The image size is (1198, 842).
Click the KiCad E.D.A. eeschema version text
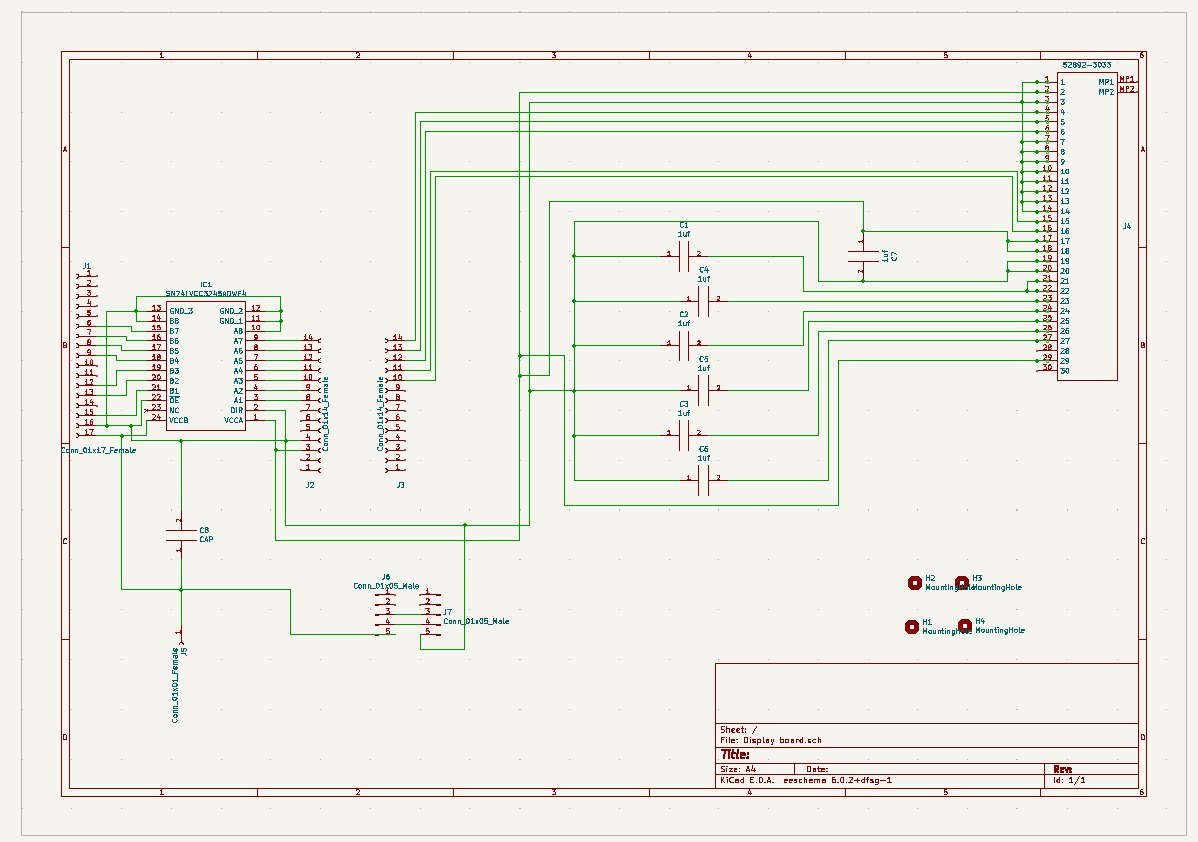806,780
